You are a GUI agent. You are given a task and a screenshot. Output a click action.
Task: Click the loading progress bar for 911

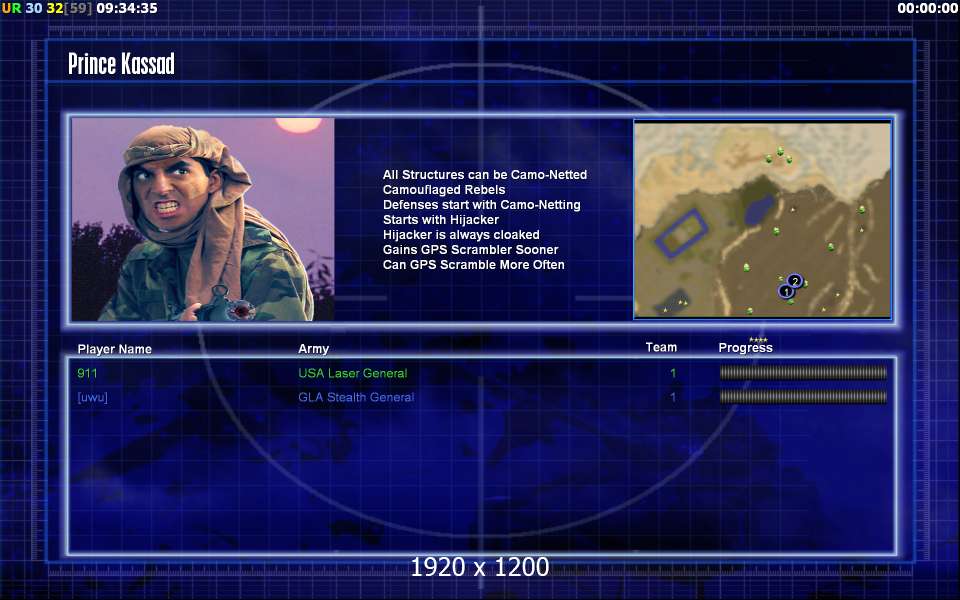[803, 372]
